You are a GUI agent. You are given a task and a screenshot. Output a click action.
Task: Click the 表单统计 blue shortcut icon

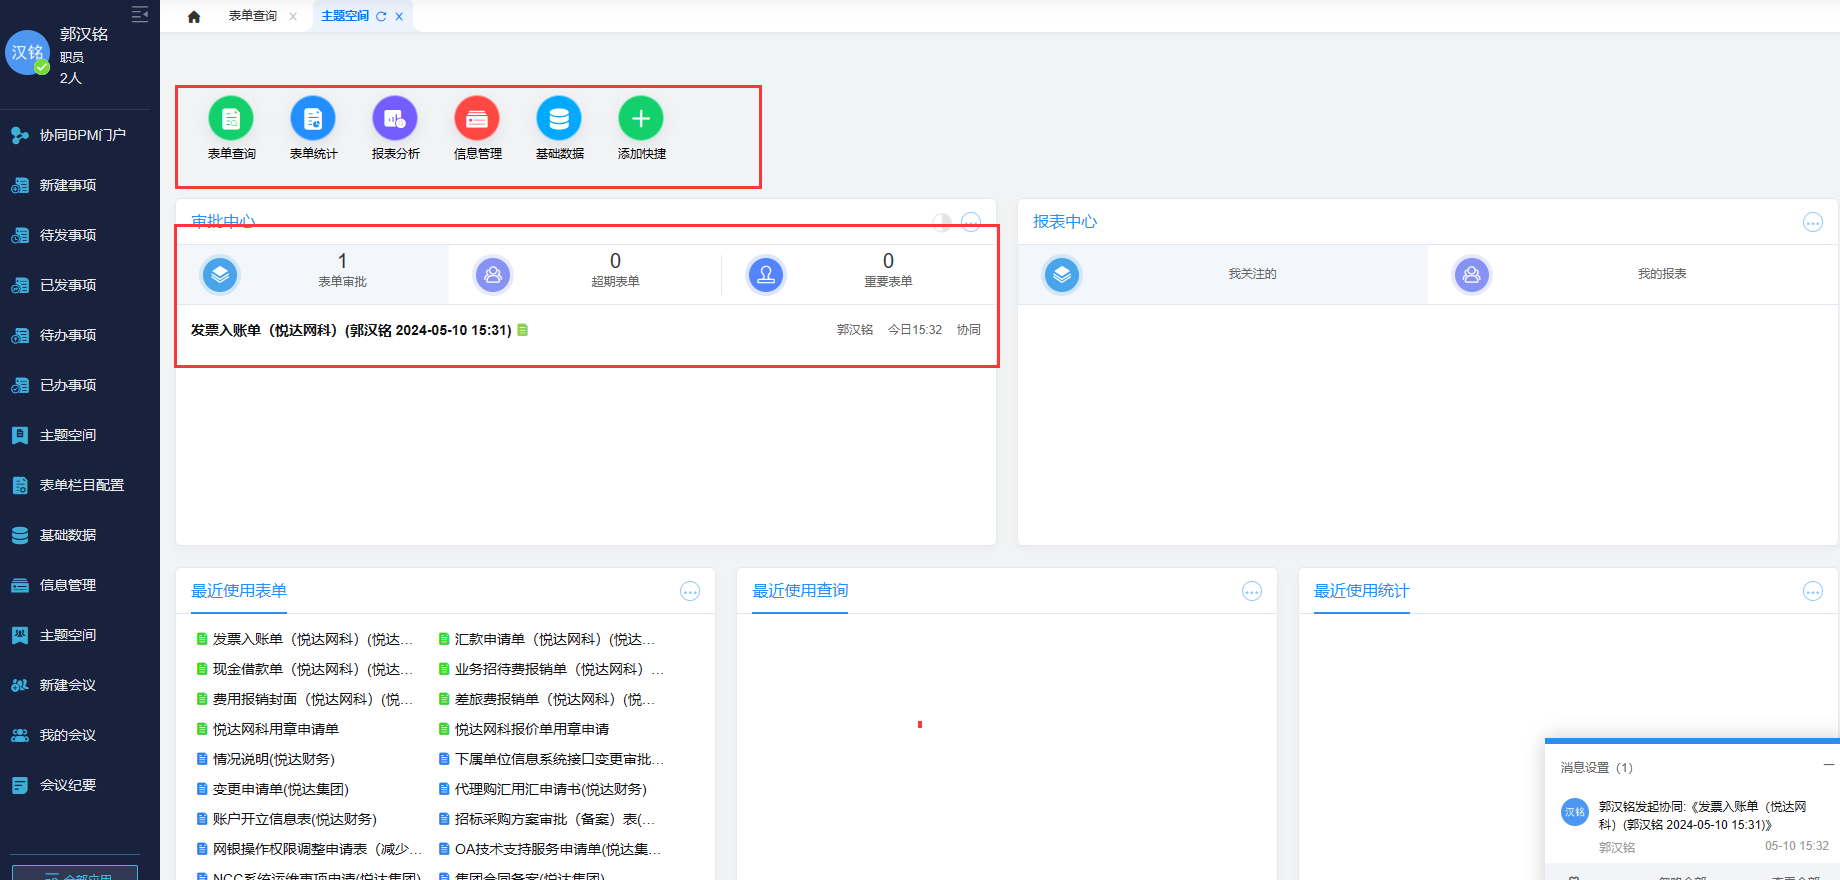(x=313, y=119)
